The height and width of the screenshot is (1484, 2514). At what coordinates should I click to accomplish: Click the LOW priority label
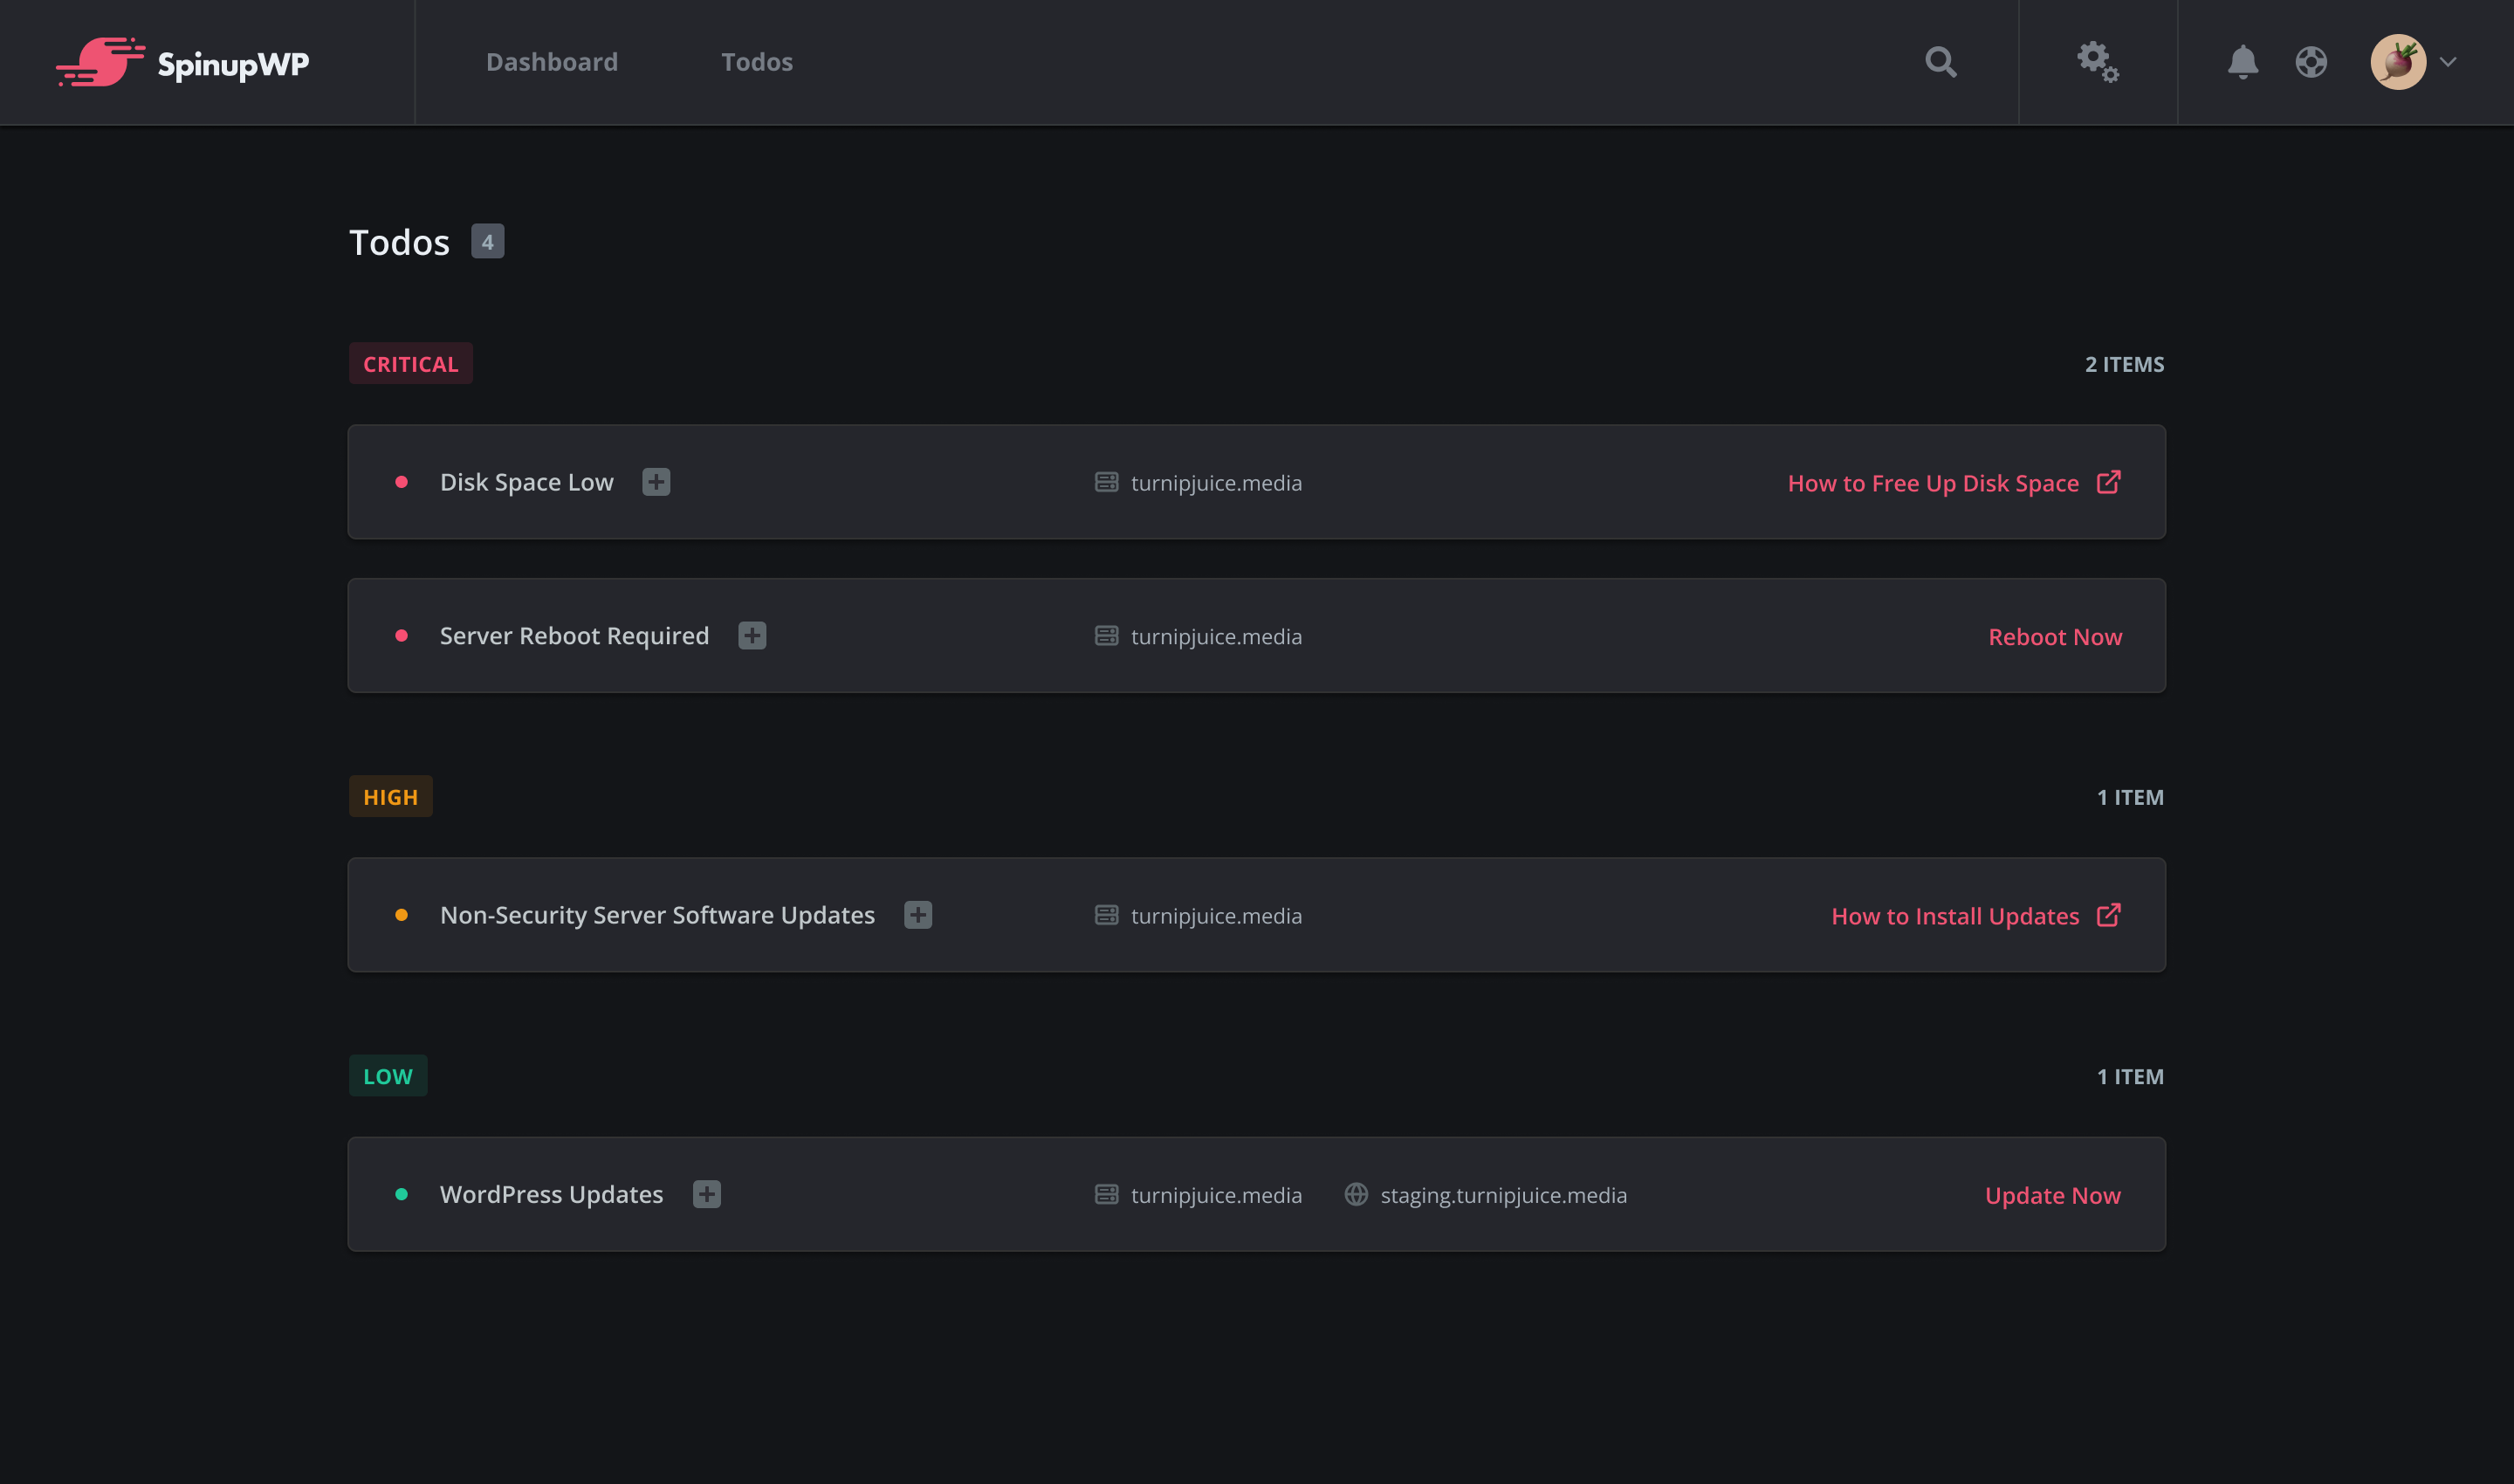pos(388,1076)
